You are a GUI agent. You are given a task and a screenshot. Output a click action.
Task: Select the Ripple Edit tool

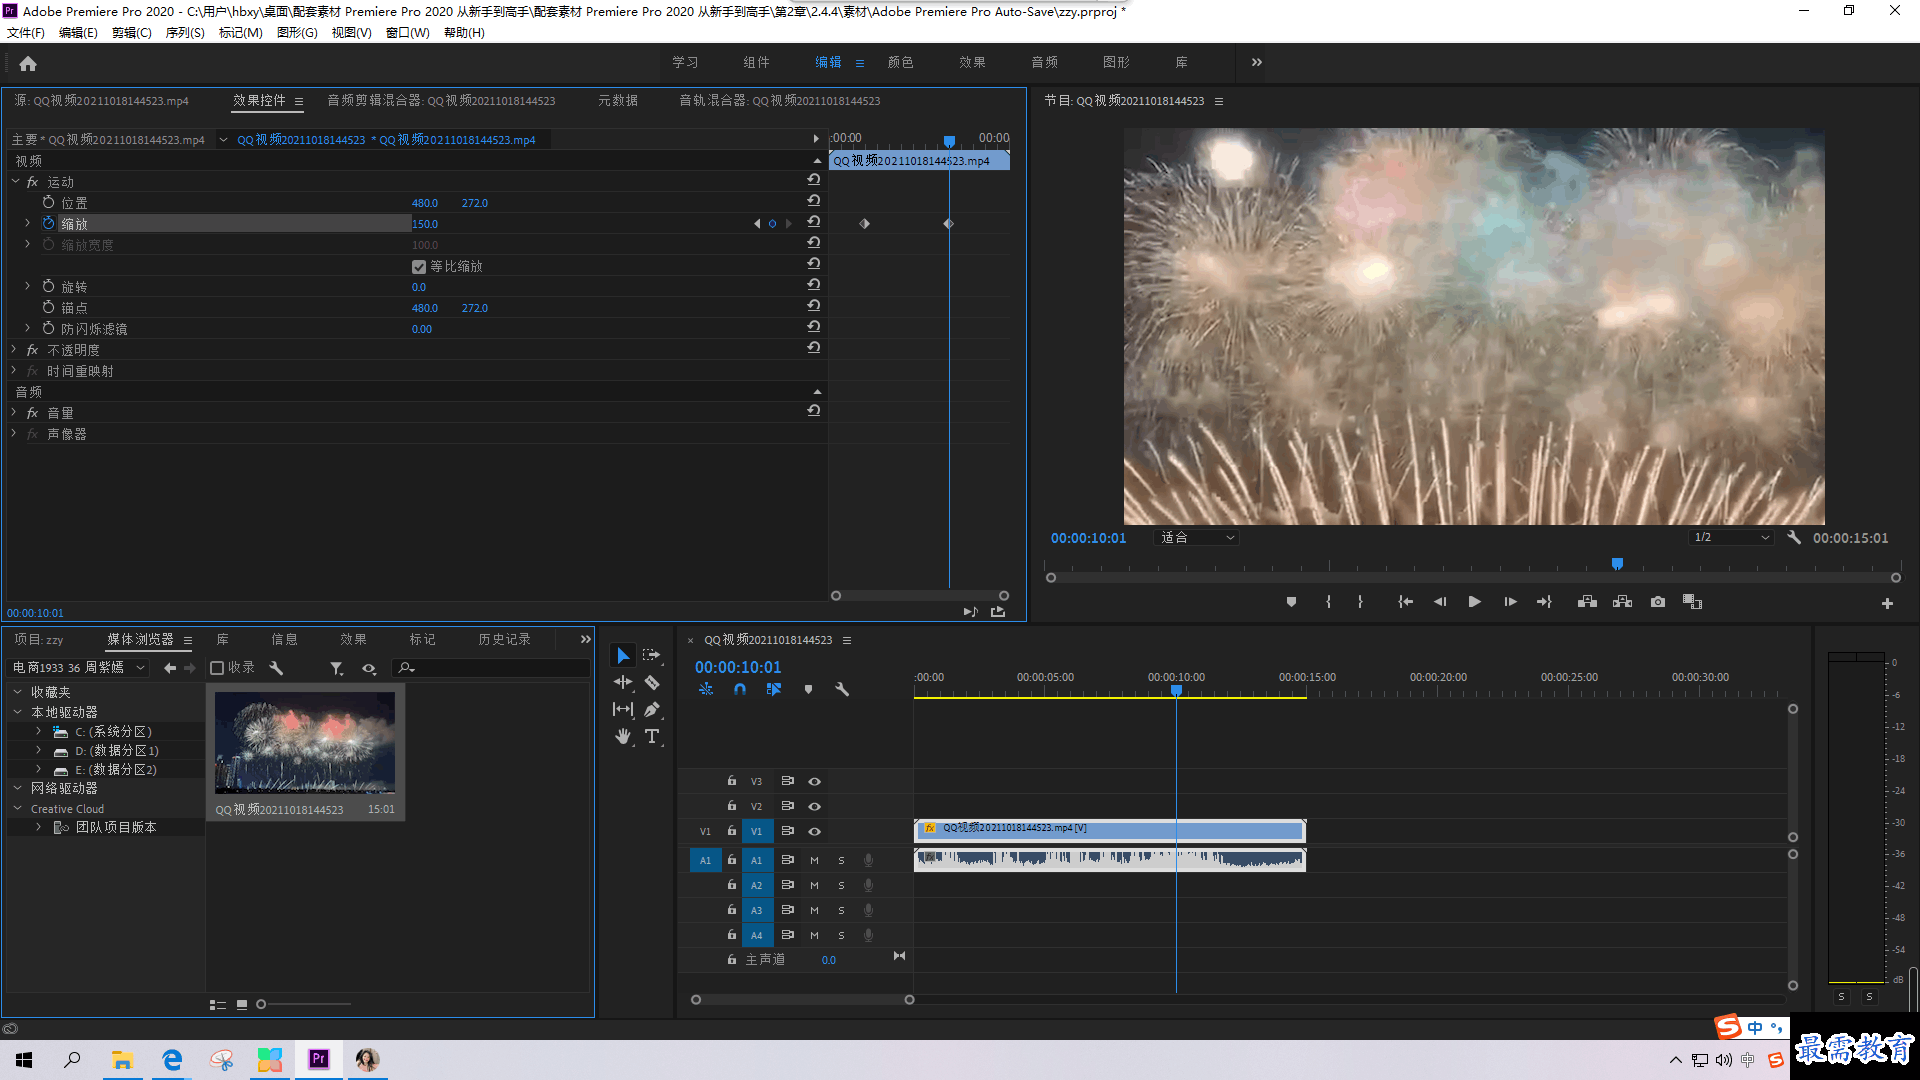click(623, 682)
